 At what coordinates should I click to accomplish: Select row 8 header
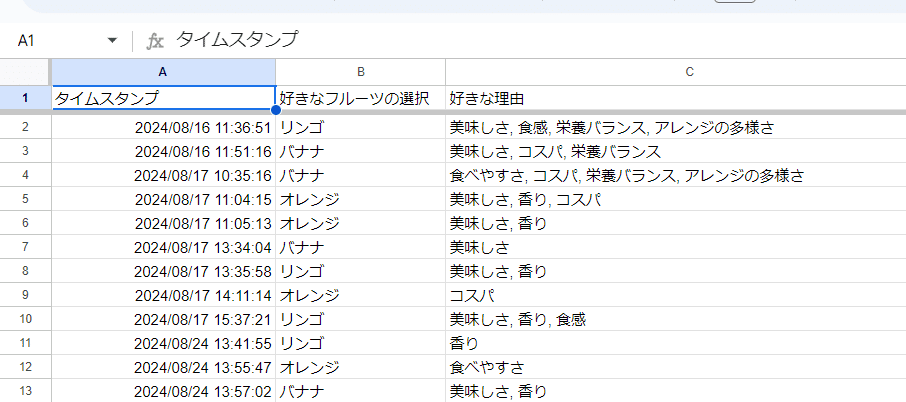click(x=25, y=271)
